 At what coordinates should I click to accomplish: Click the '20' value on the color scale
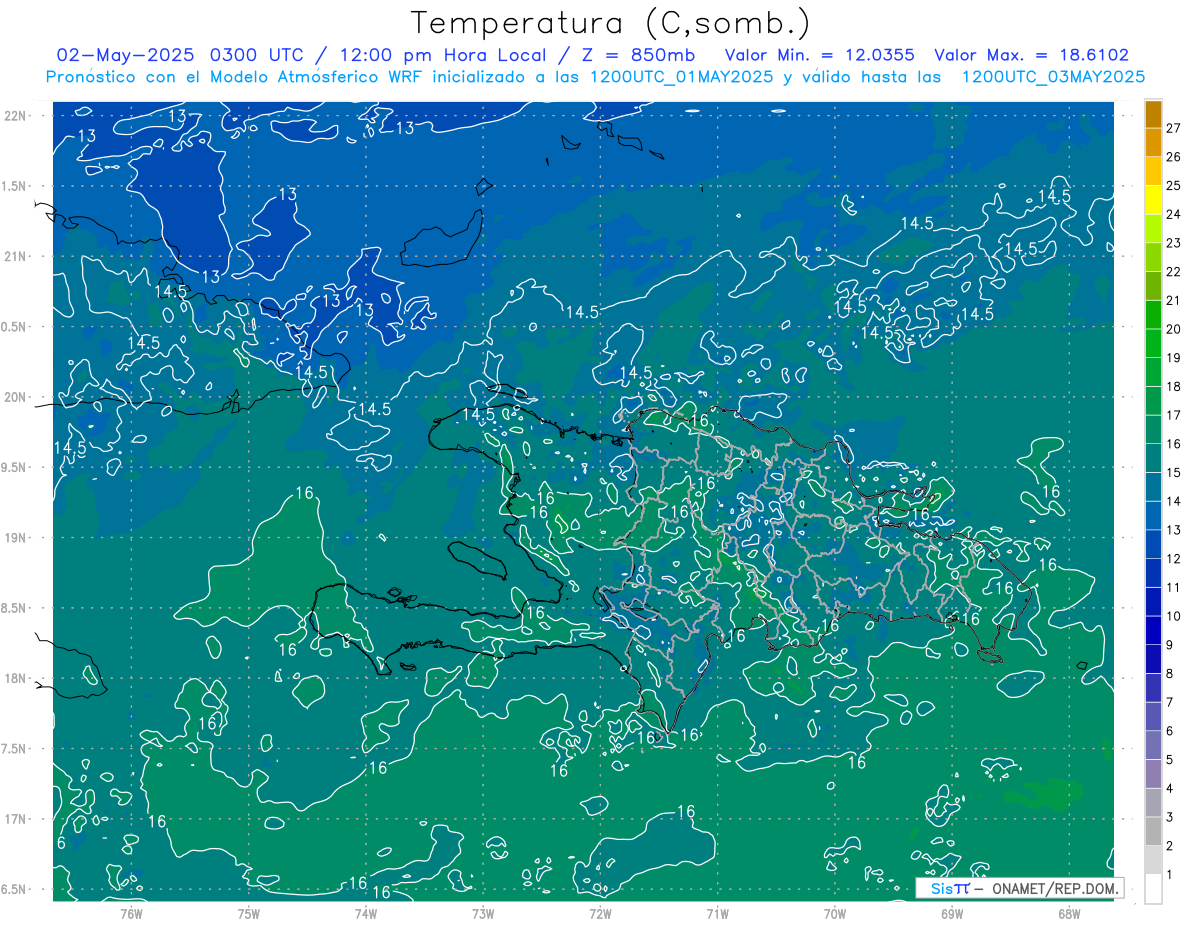1174,329
